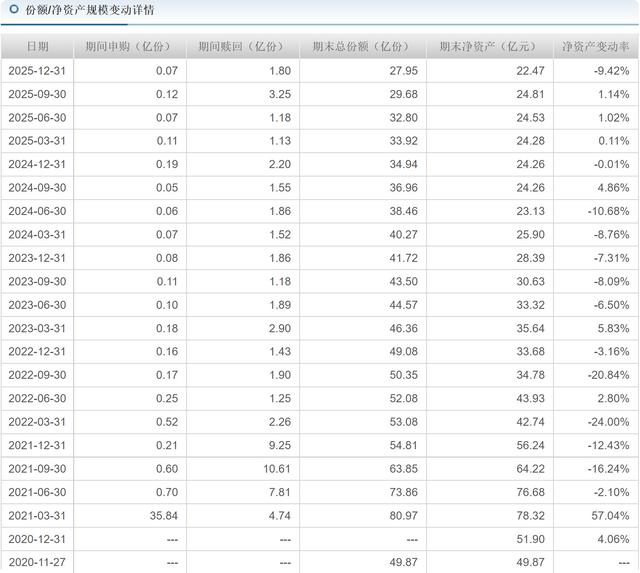
Task: Select the 日期 column header
Action: tap(37, 47)
